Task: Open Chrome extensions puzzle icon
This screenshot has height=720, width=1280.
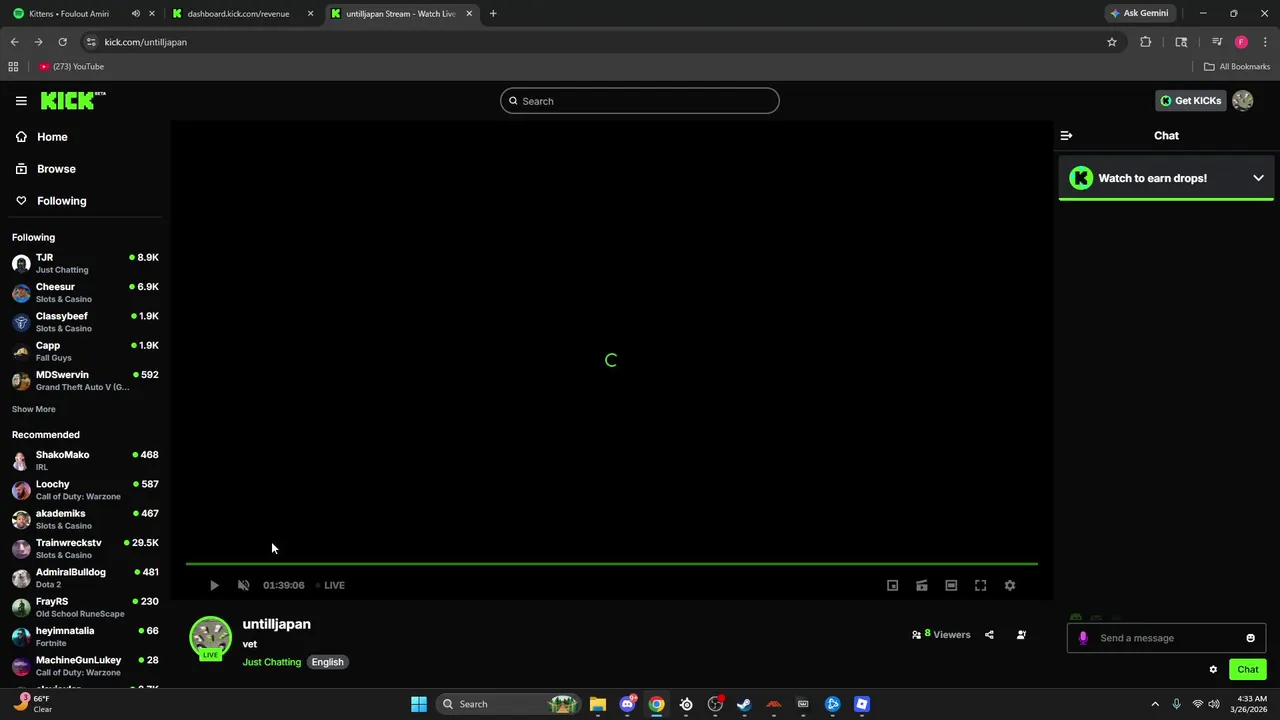Action: tap(1145, 42)
